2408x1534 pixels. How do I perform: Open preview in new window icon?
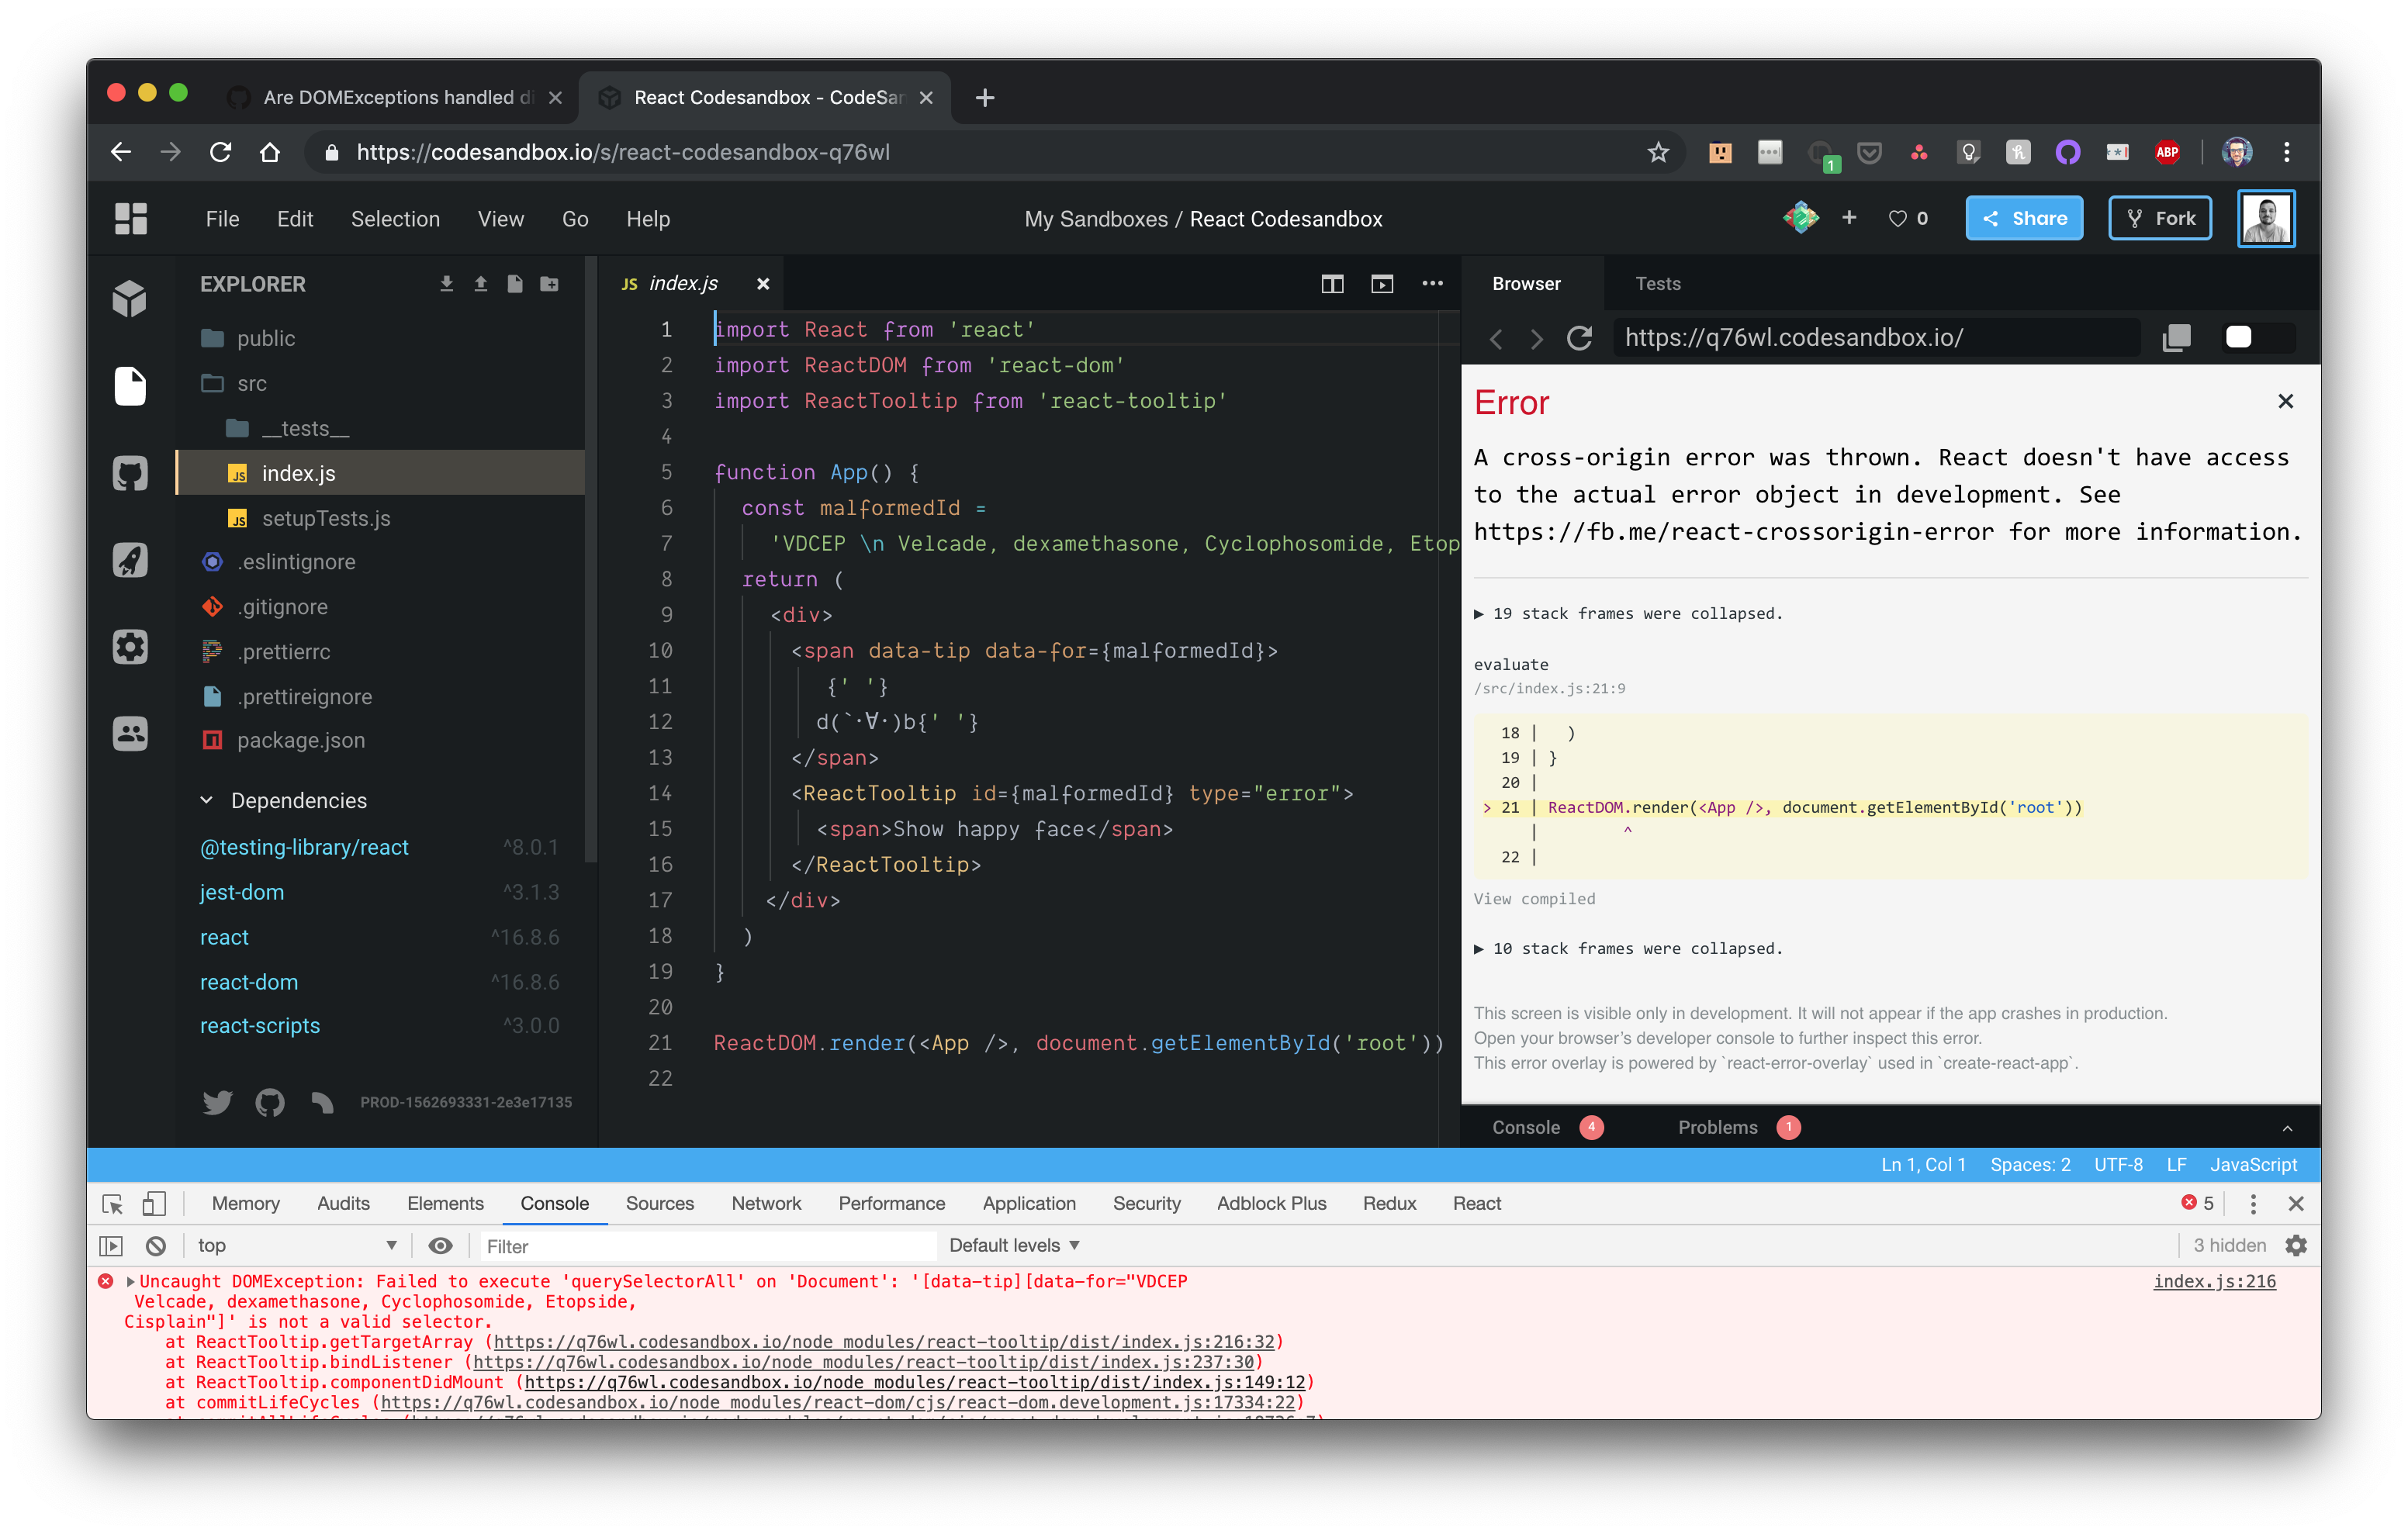coord(2177,338)
